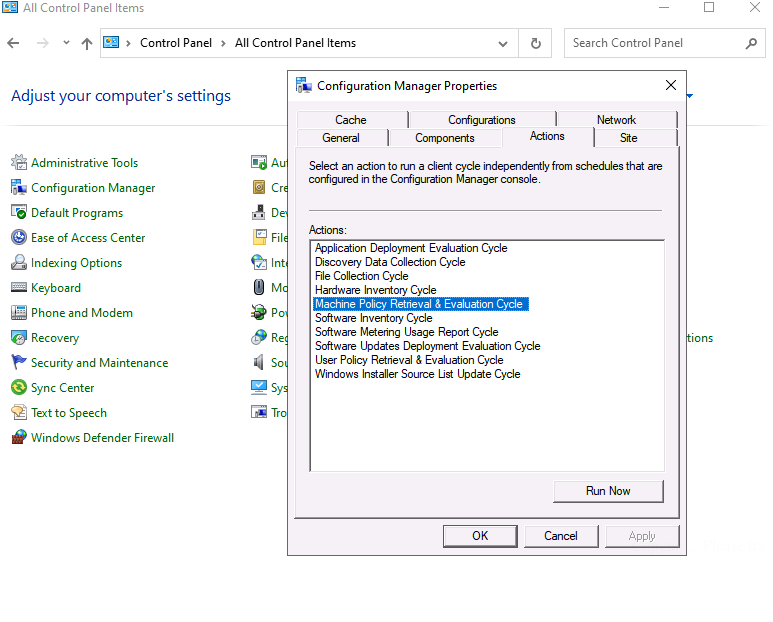
Task: Open the Administrative Tools icon
Action: coord(19,163)
